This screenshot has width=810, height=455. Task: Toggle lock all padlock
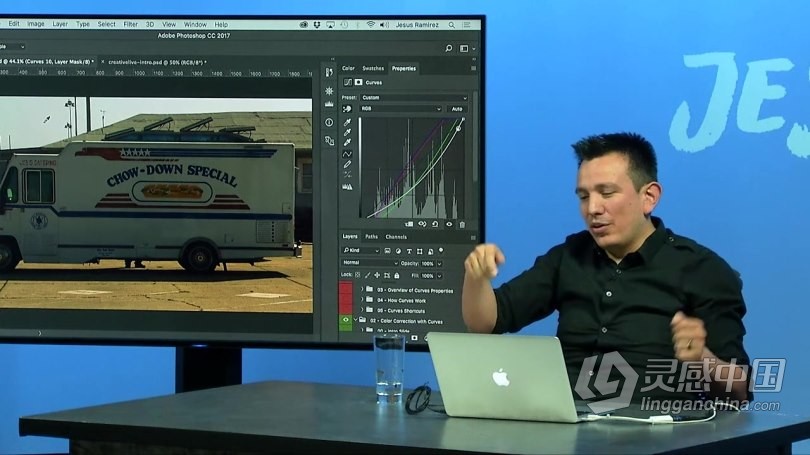pyautogui.click(x=397, y=275)
